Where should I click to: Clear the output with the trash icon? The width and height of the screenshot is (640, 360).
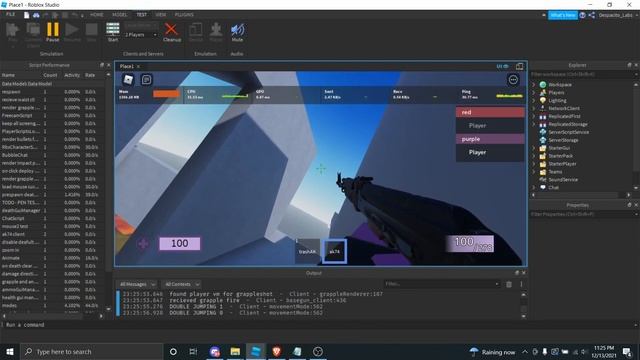[x=509, y=284]
